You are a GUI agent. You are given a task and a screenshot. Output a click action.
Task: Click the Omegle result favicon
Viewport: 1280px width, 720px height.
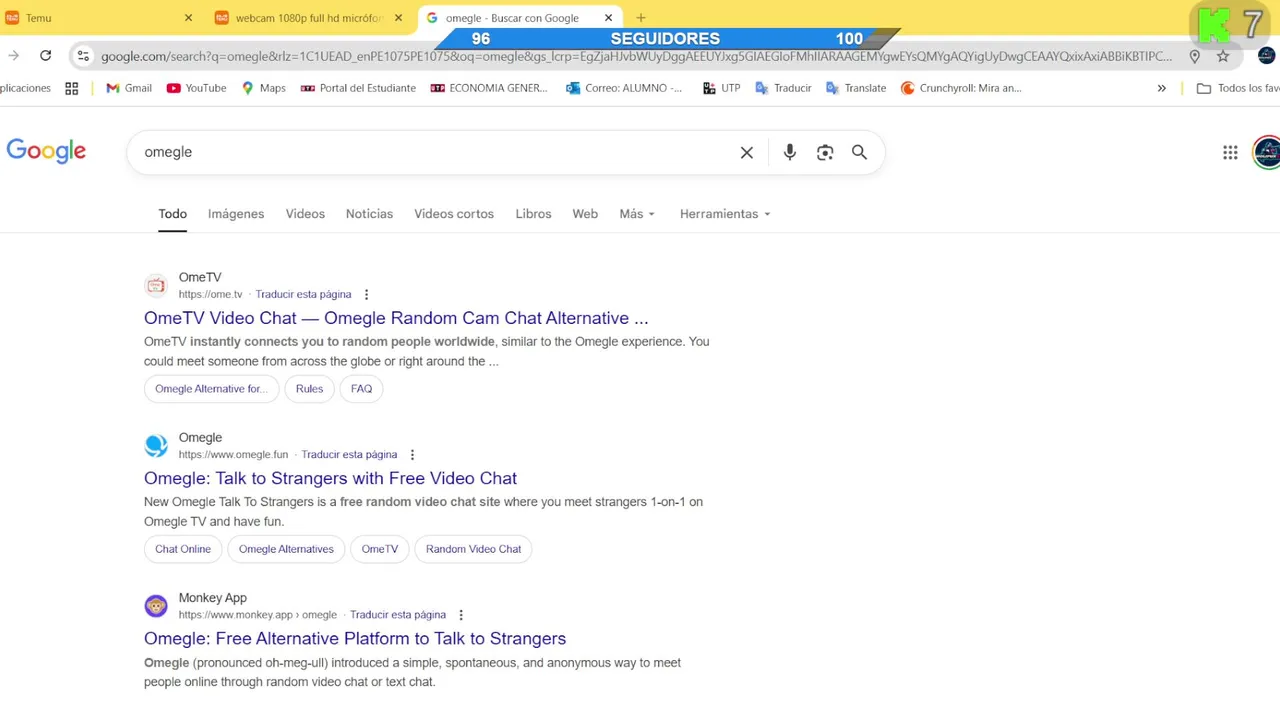click(156, 445)
